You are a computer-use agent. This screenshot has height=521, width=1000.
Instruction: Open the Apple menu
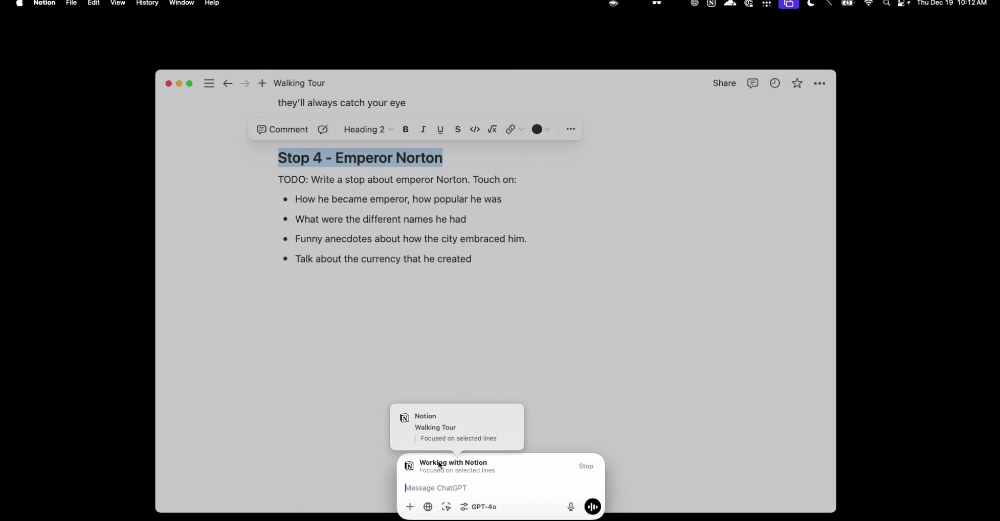pos(19,3)
